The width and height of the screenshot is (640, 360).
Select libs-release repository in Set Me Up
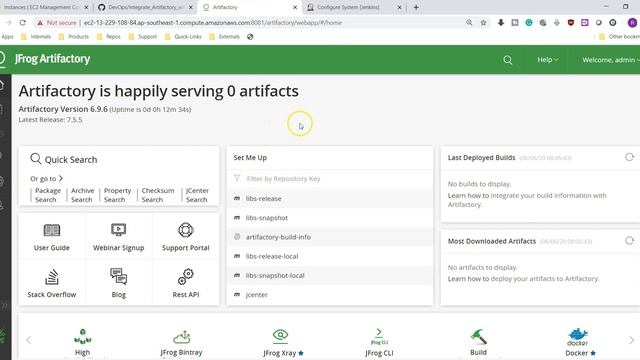pyautogui.click(x=330, y=199)
